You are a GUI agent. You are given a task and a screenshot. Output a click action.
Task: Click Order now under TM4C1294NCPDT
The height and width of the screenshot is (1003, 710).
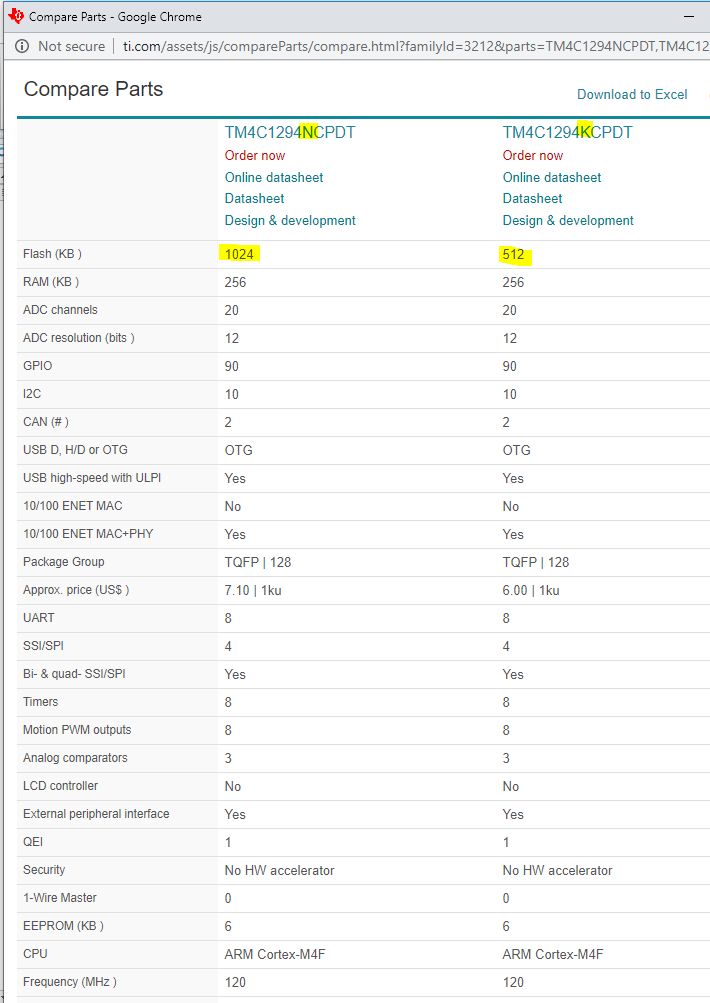254,155
